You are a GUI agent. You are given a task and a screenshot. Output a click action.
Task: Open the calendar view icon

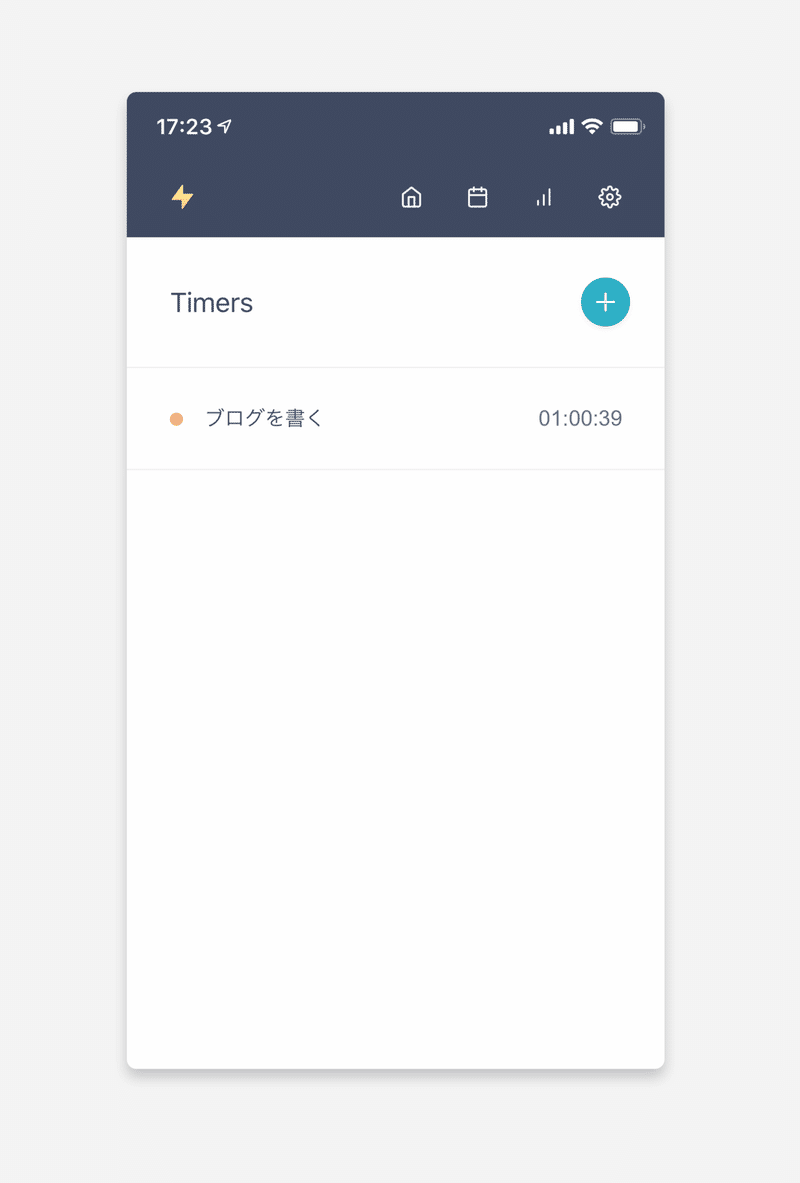pos(478,198)
